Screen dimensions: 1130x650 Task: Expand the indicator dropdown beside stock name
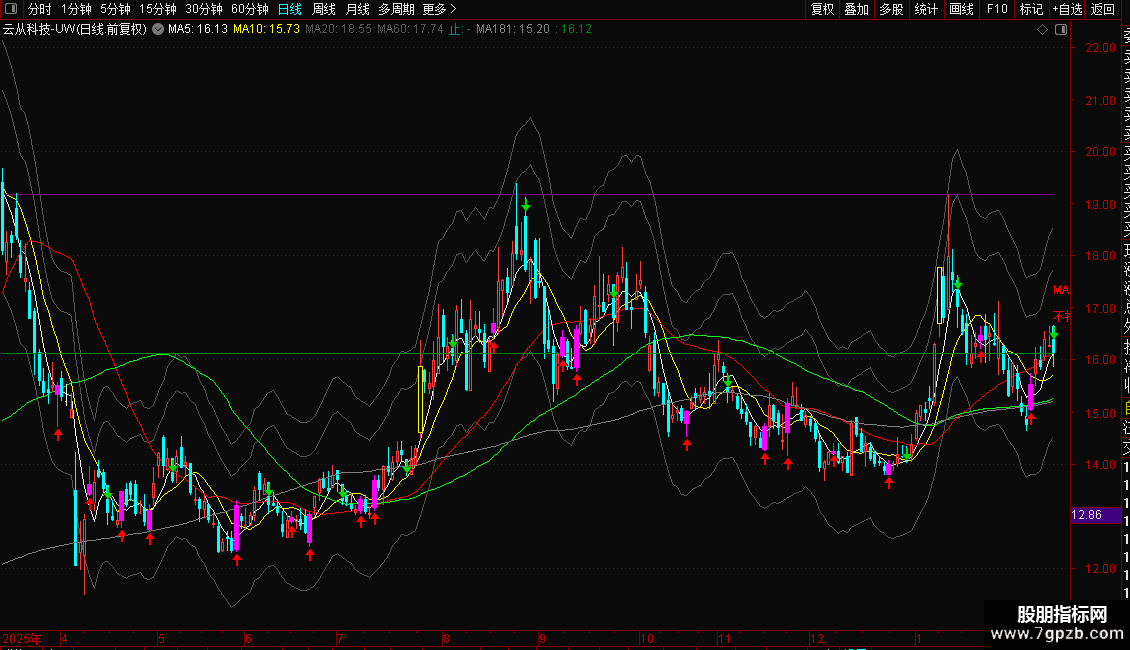click(157, 29)
